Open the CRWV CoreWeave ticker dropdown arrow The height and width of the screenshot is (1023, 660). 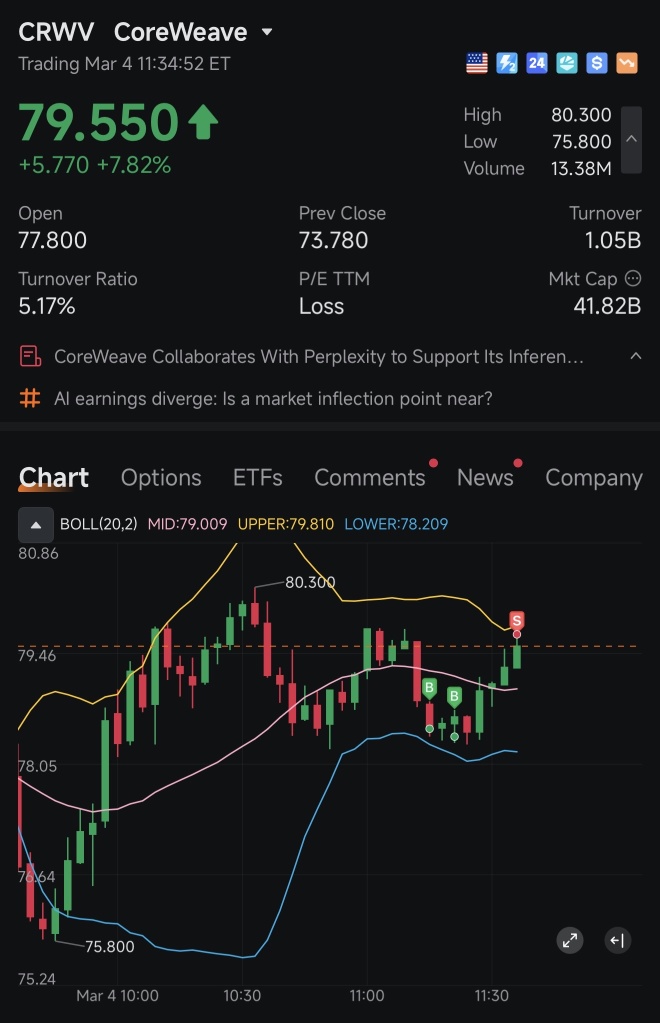pos(267,31)
